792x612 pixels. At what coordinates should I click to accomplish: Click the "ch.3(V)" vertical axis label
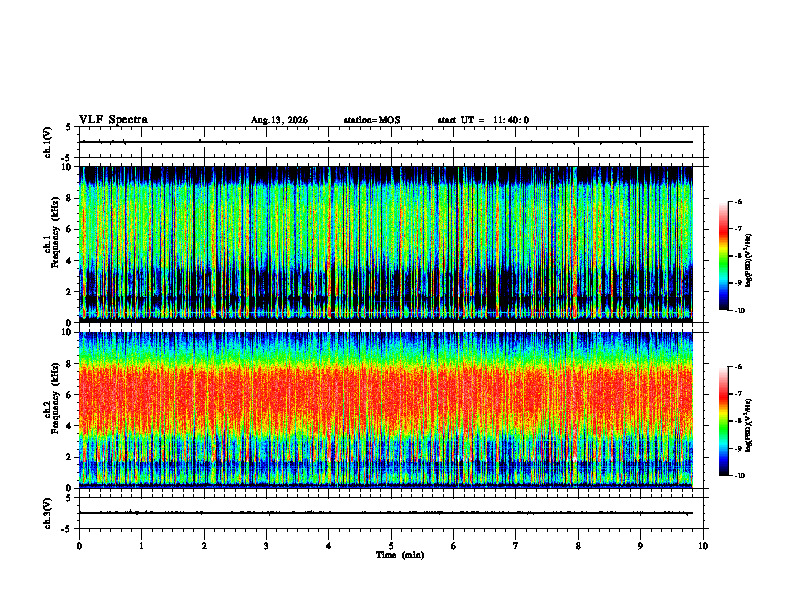coord(48,513)
